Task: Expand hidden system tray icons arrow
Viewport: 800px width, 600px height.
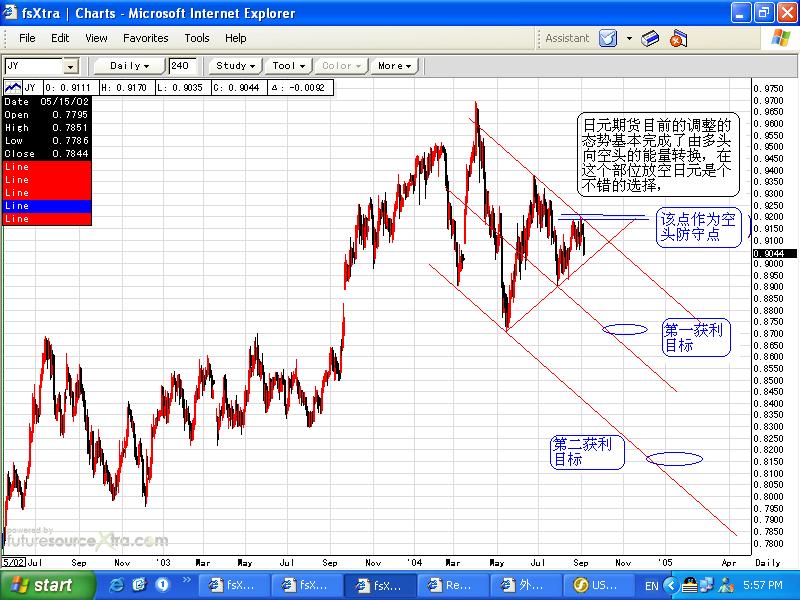Action: point(672,585)
